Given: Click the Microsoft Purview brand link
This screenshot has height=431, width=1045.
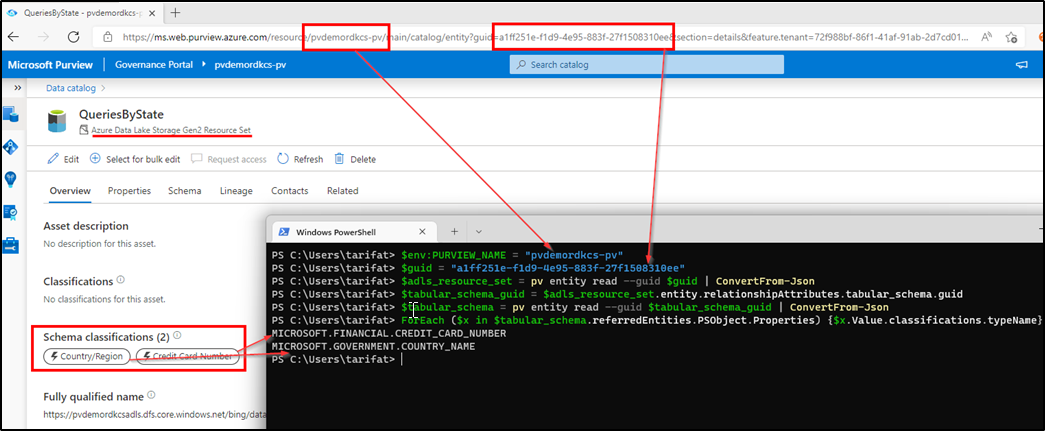Looking at the screenshot, I should click(51, 65).
